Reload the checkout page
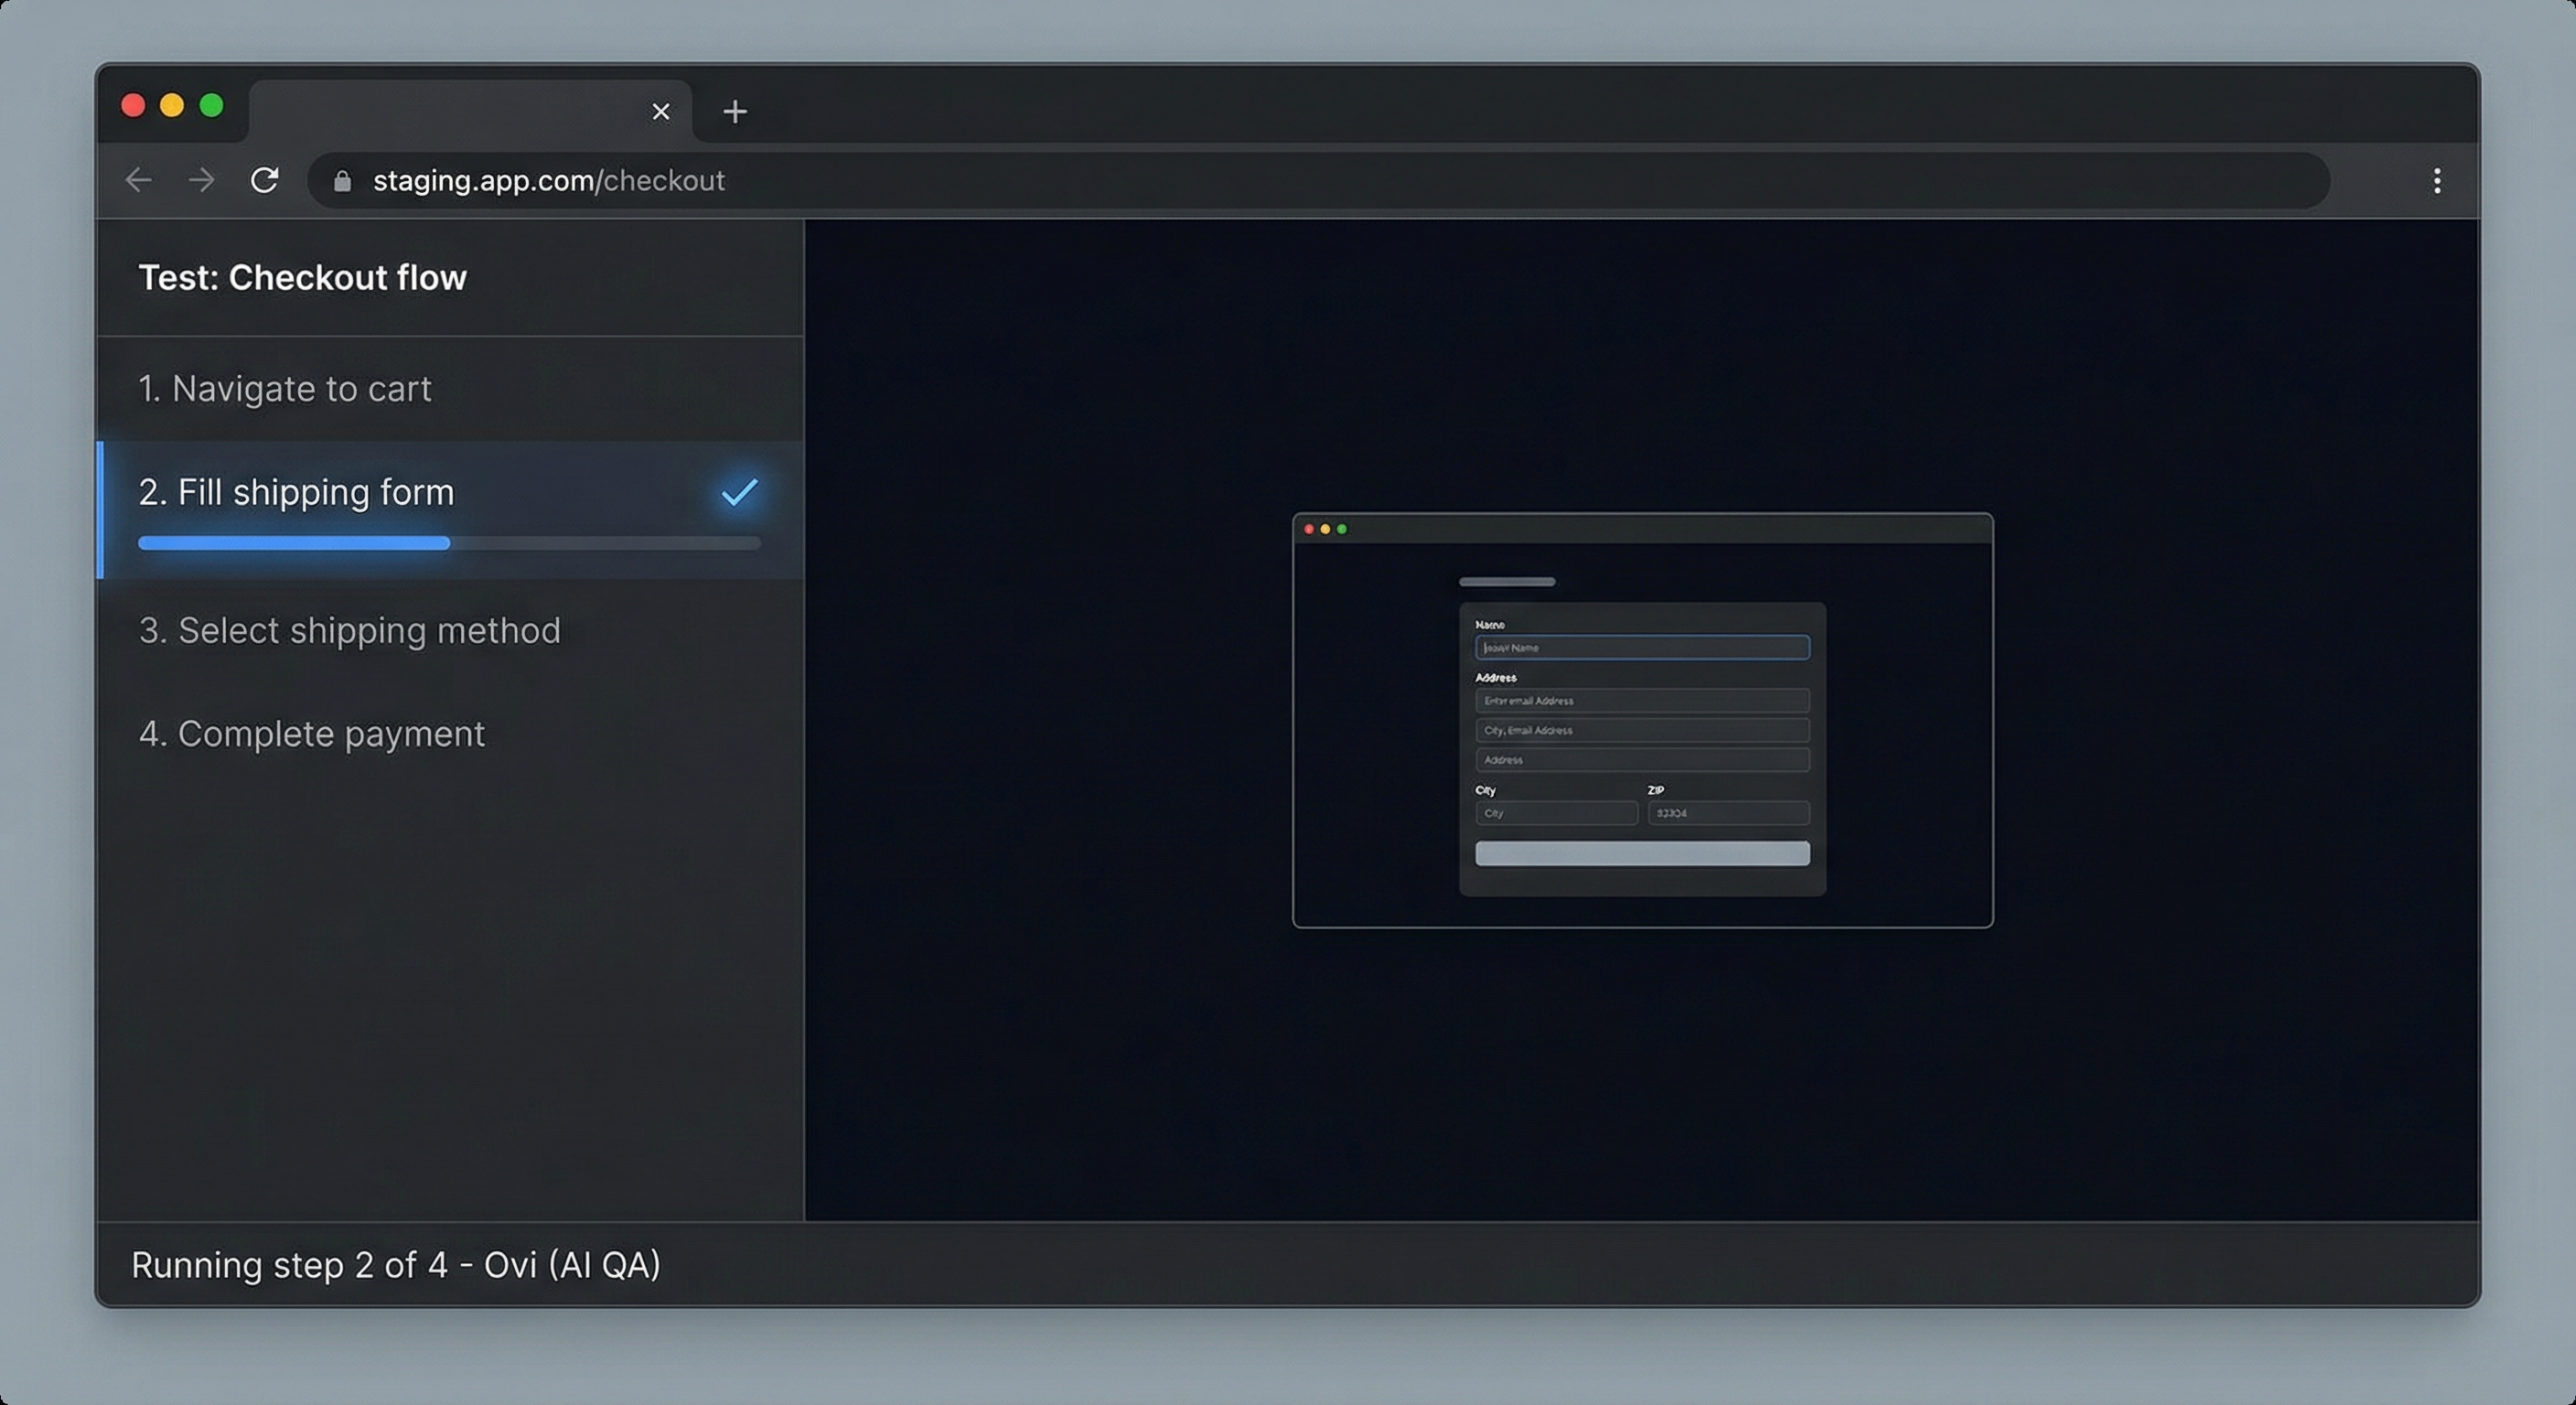2576x1405 pixels. [265, 181]
